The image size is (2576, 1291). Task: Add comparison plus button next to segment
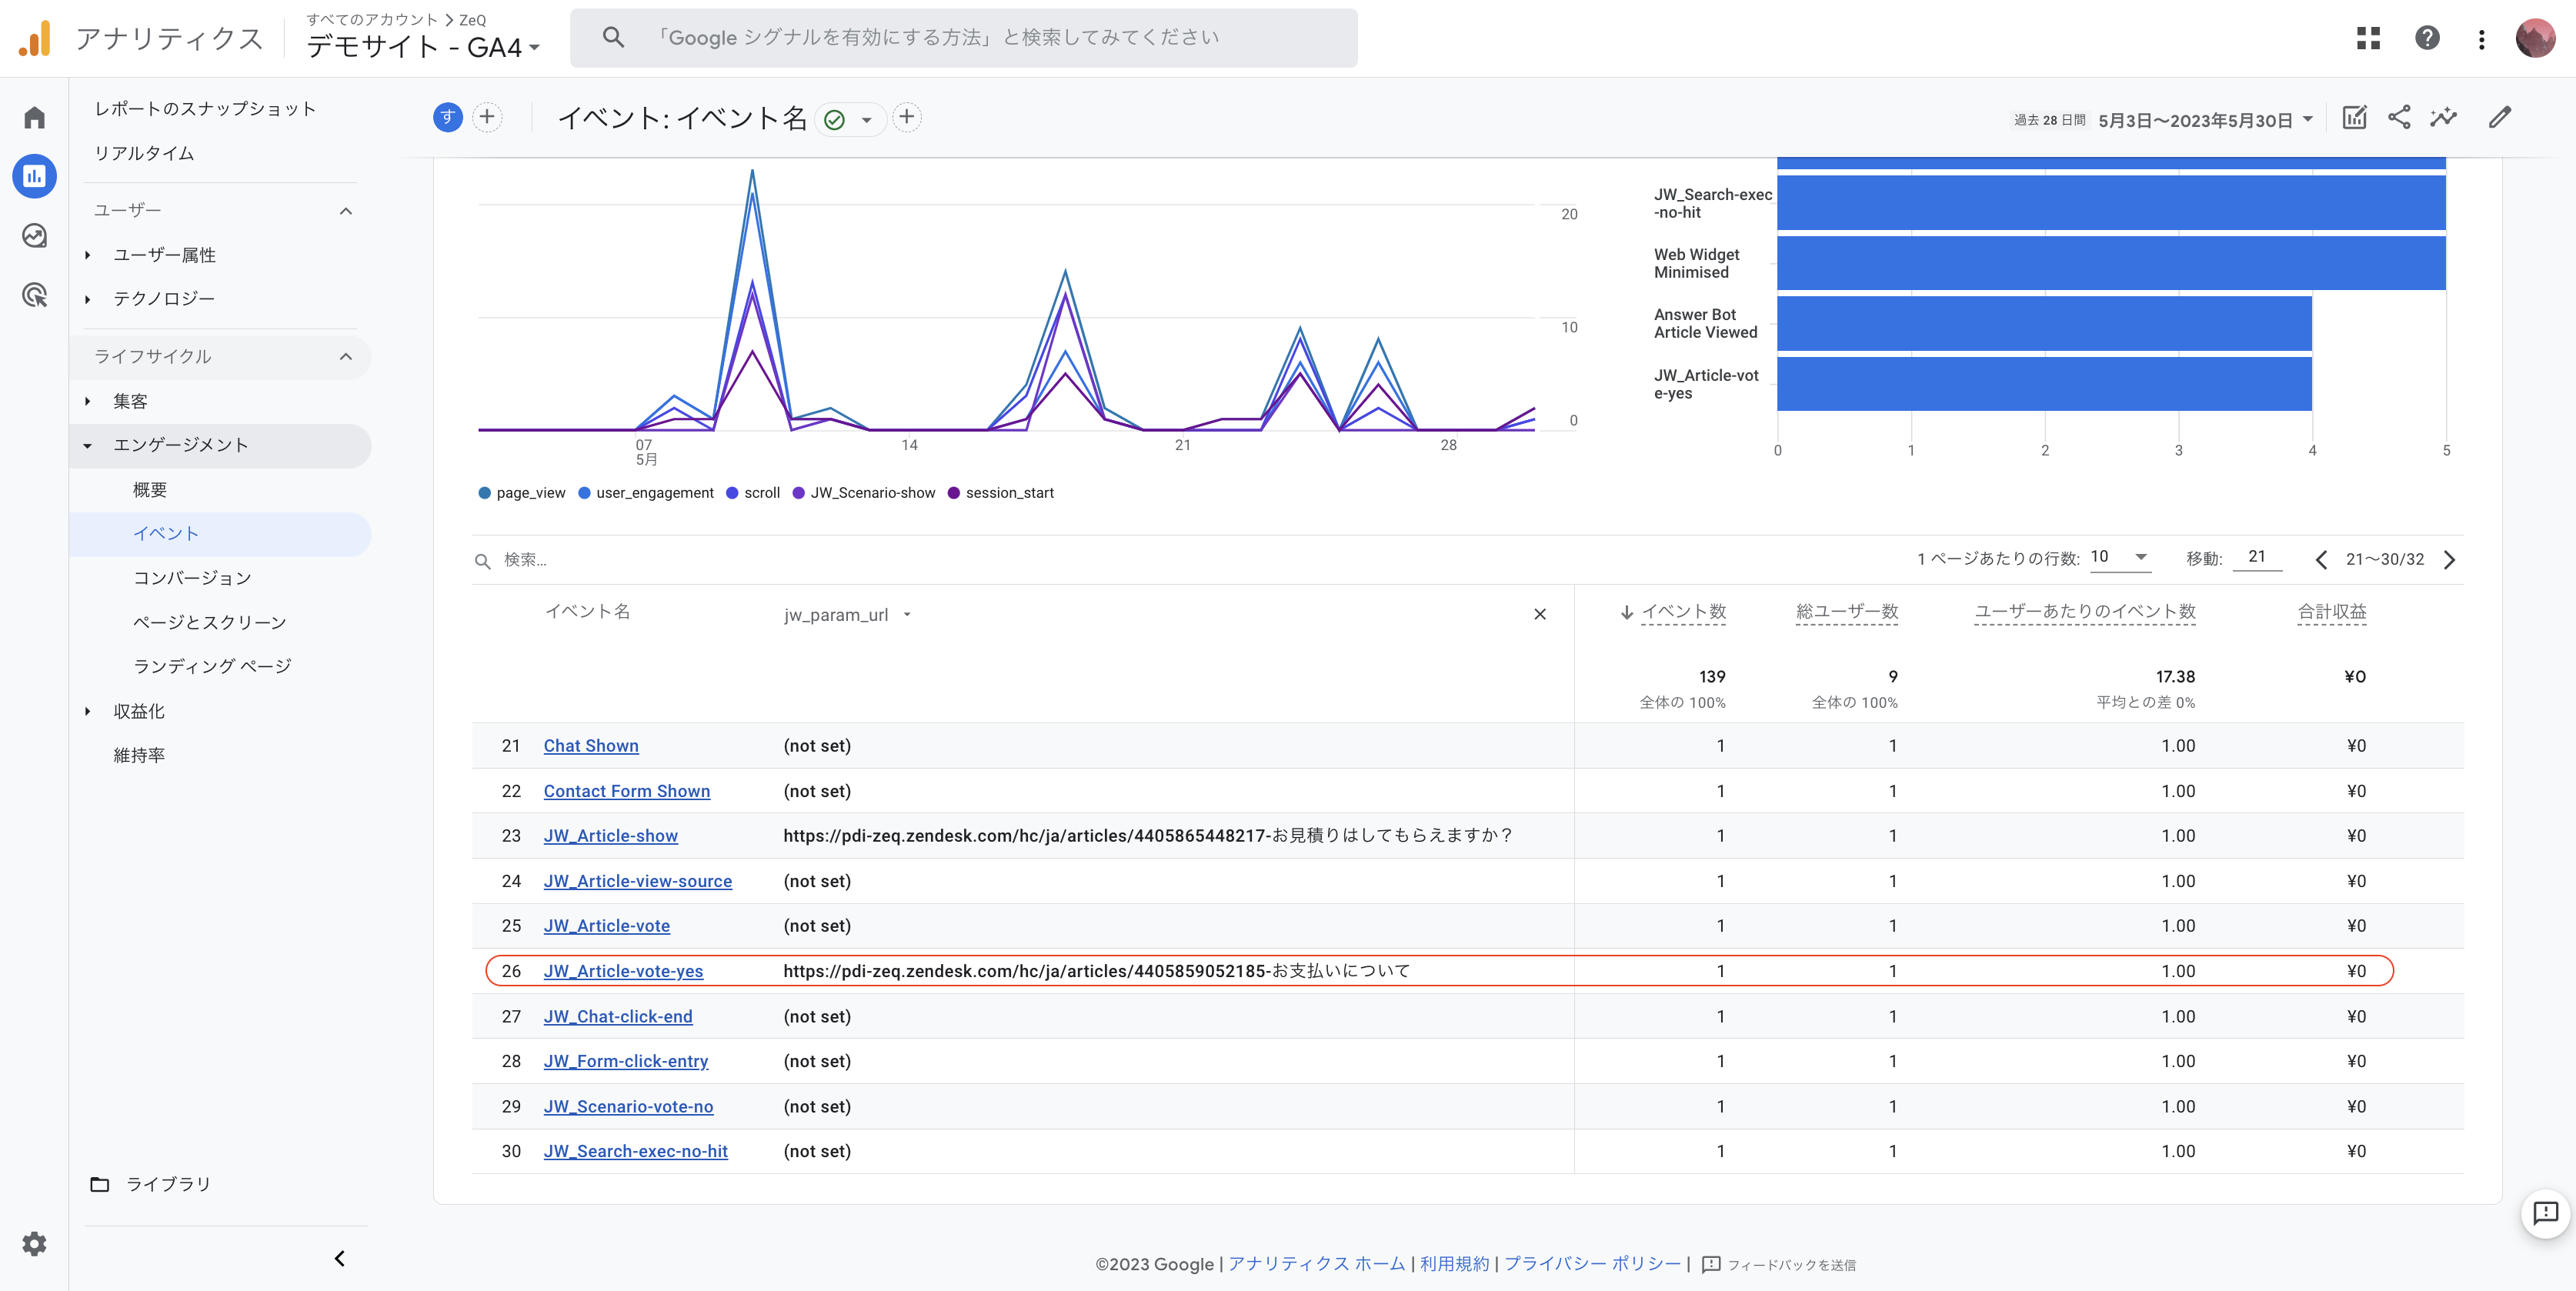(x=487, y=117)
